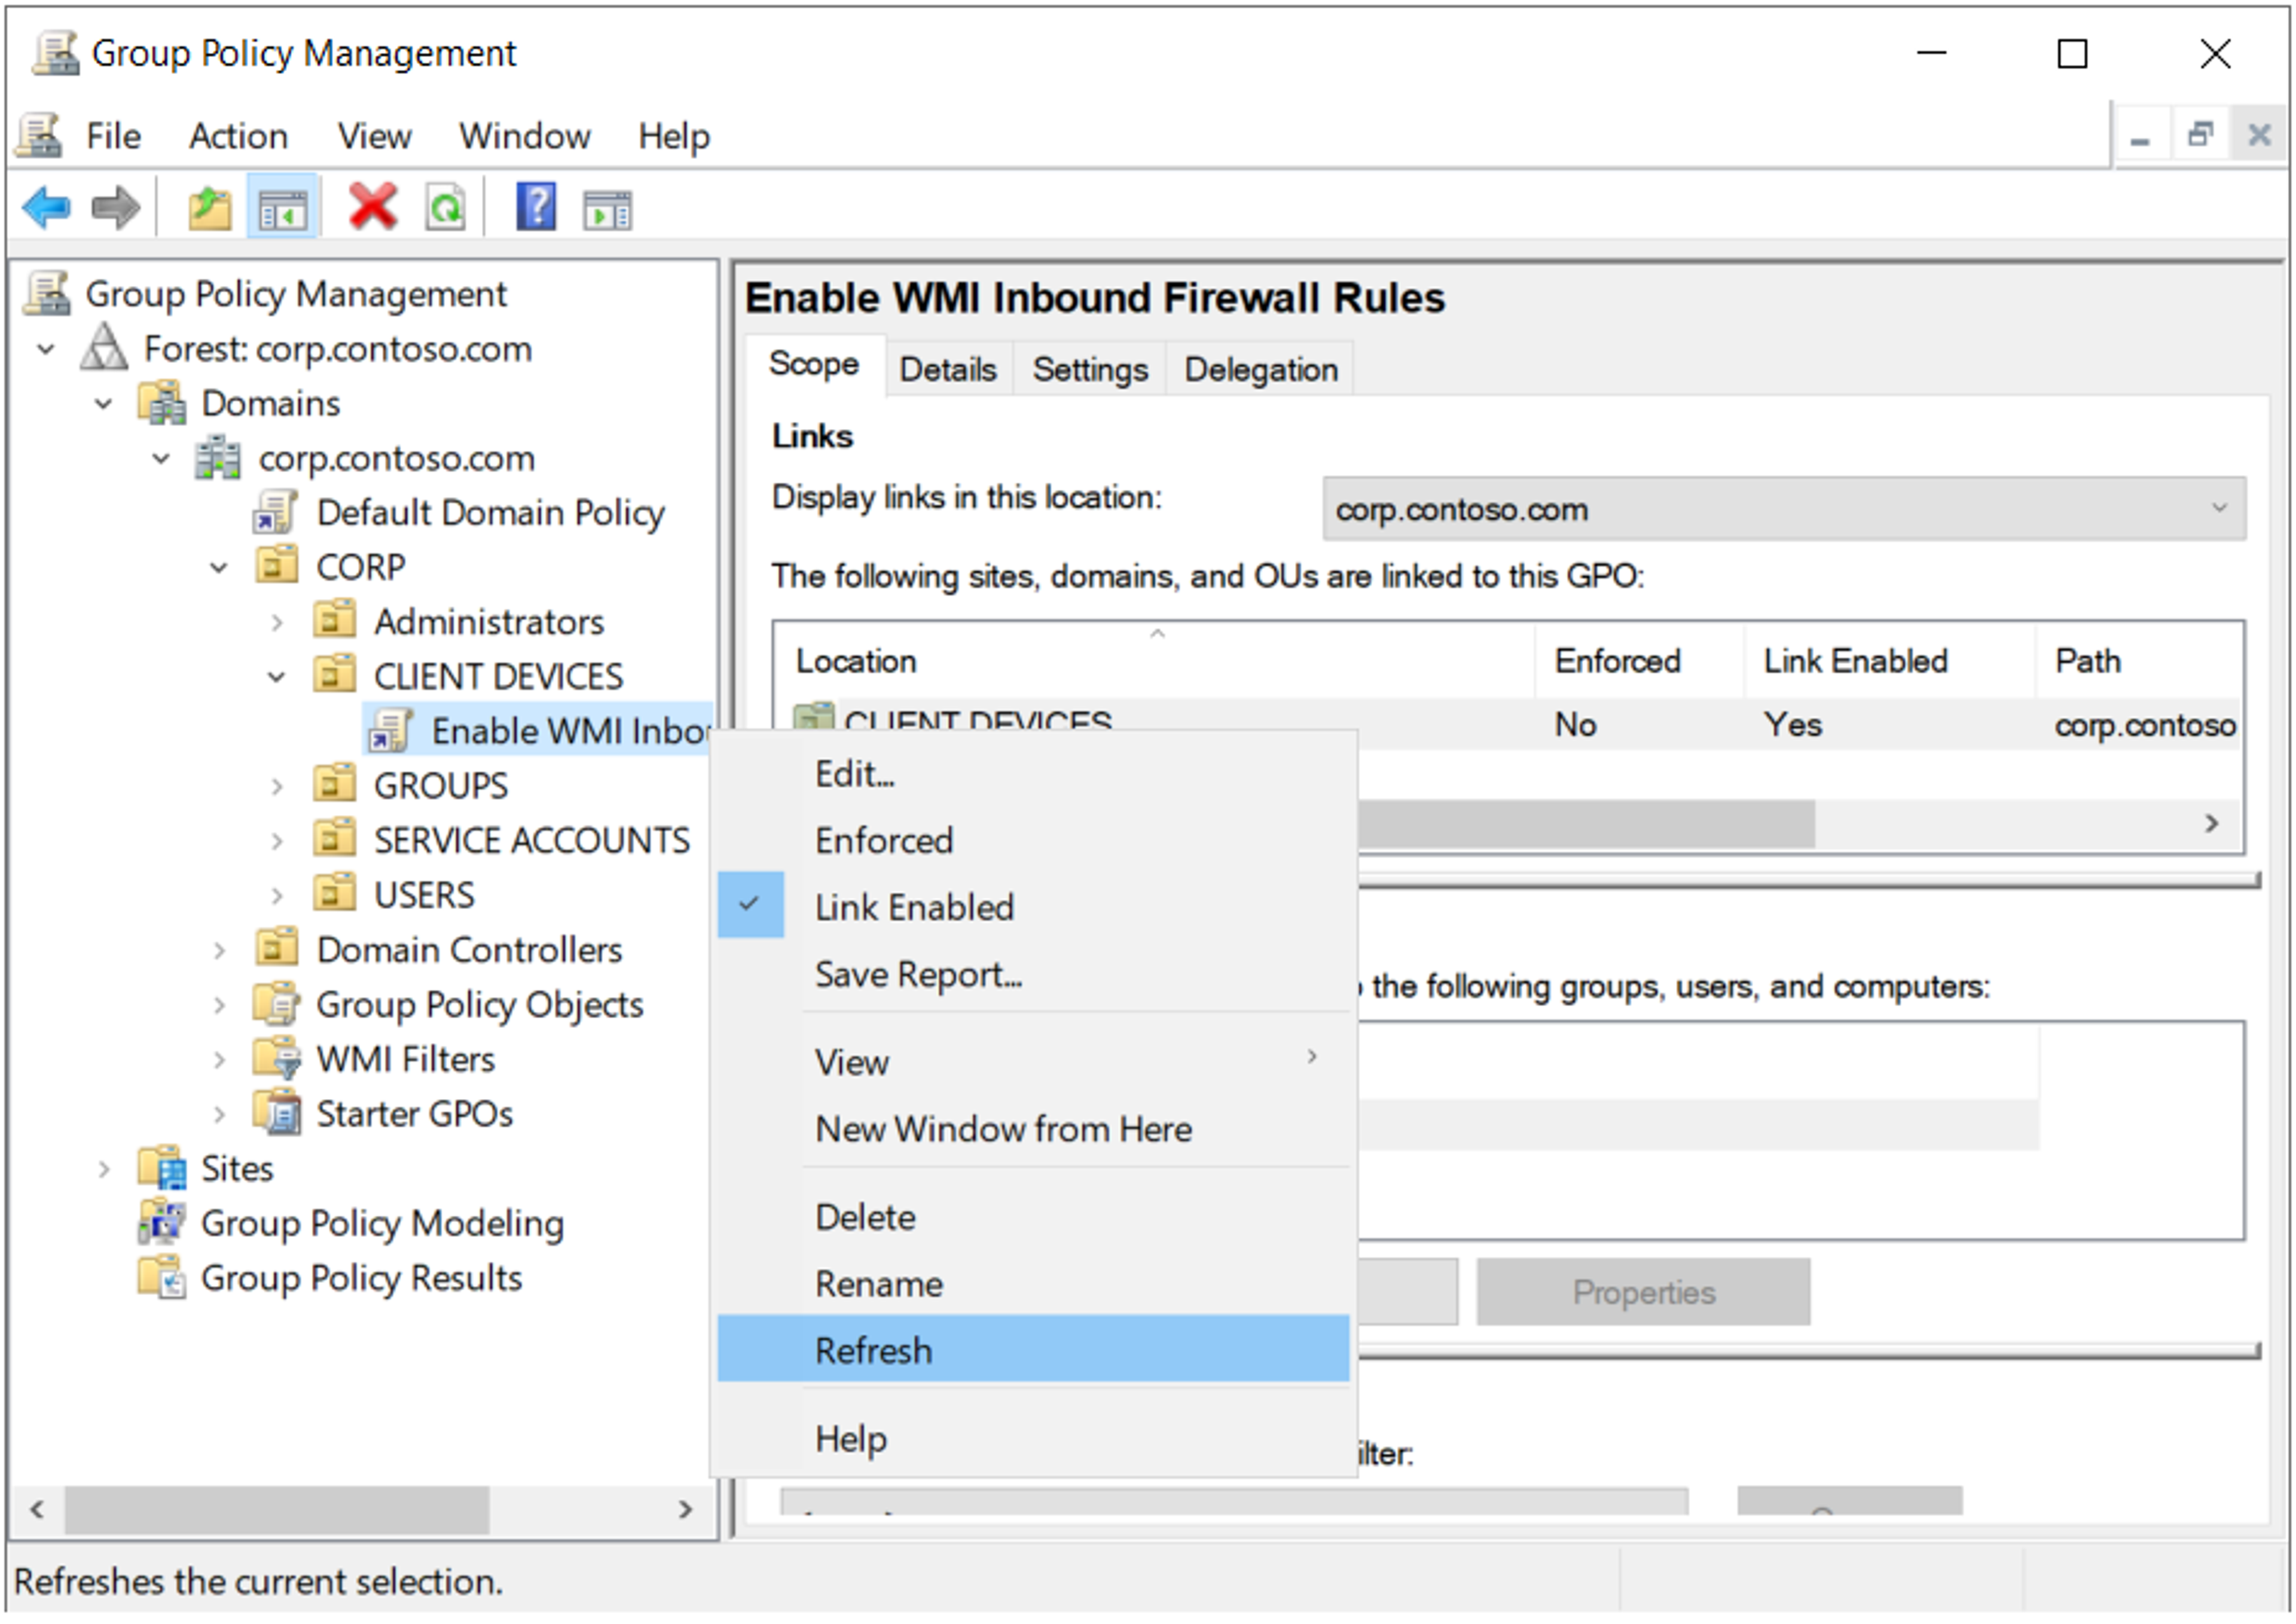Expand the Administrators OU
2296x1624 pixels.
277,622
